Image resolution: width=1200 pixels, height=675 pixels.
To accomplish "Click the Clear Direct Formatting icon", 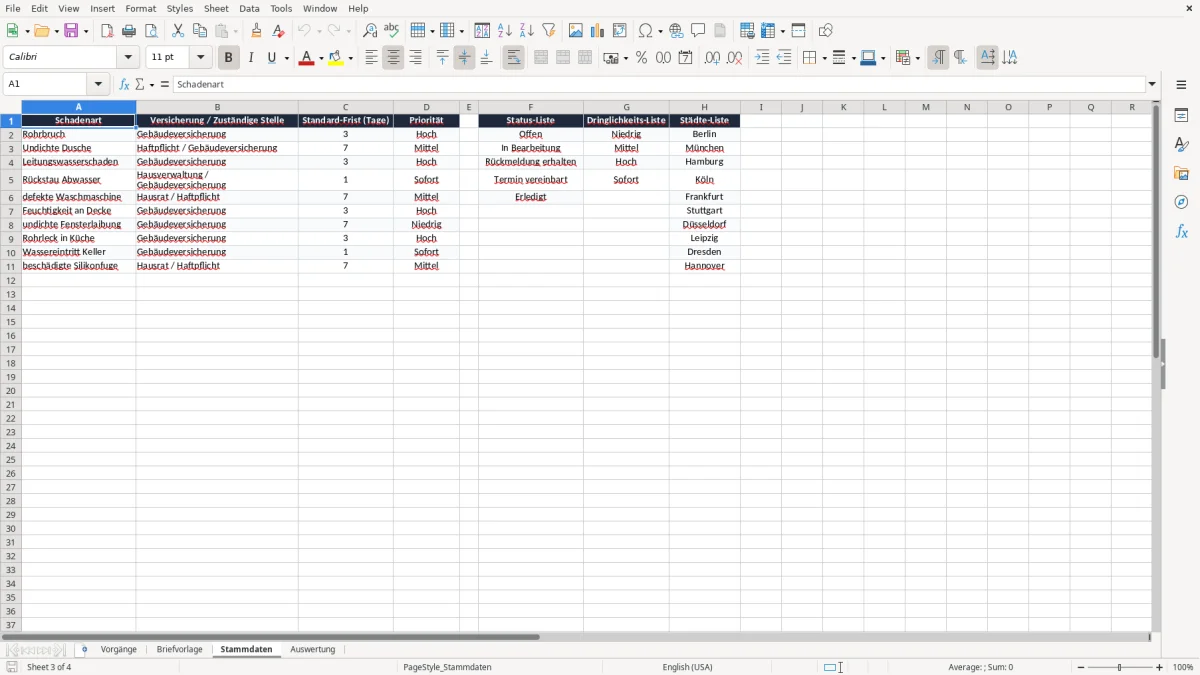I will click(x=279, y=31).
